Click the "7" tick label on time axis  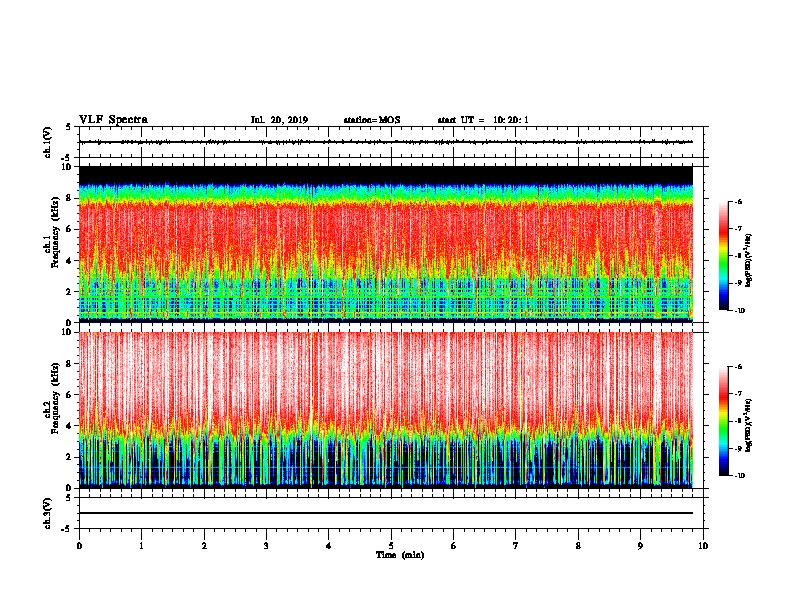(x=516, y=546)
